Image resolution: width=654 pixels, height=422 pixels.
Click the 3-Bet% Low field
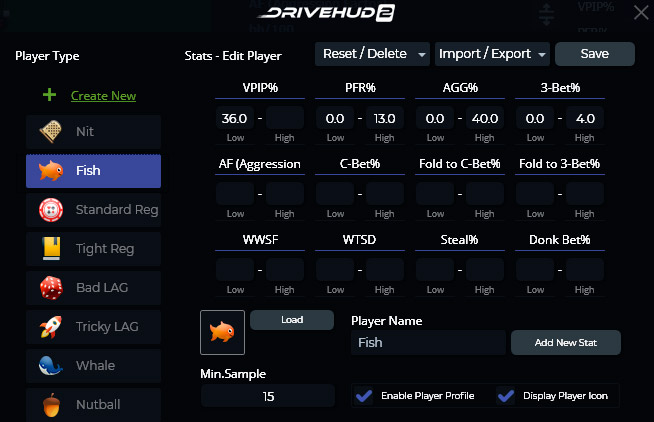(x=535, y=118)
